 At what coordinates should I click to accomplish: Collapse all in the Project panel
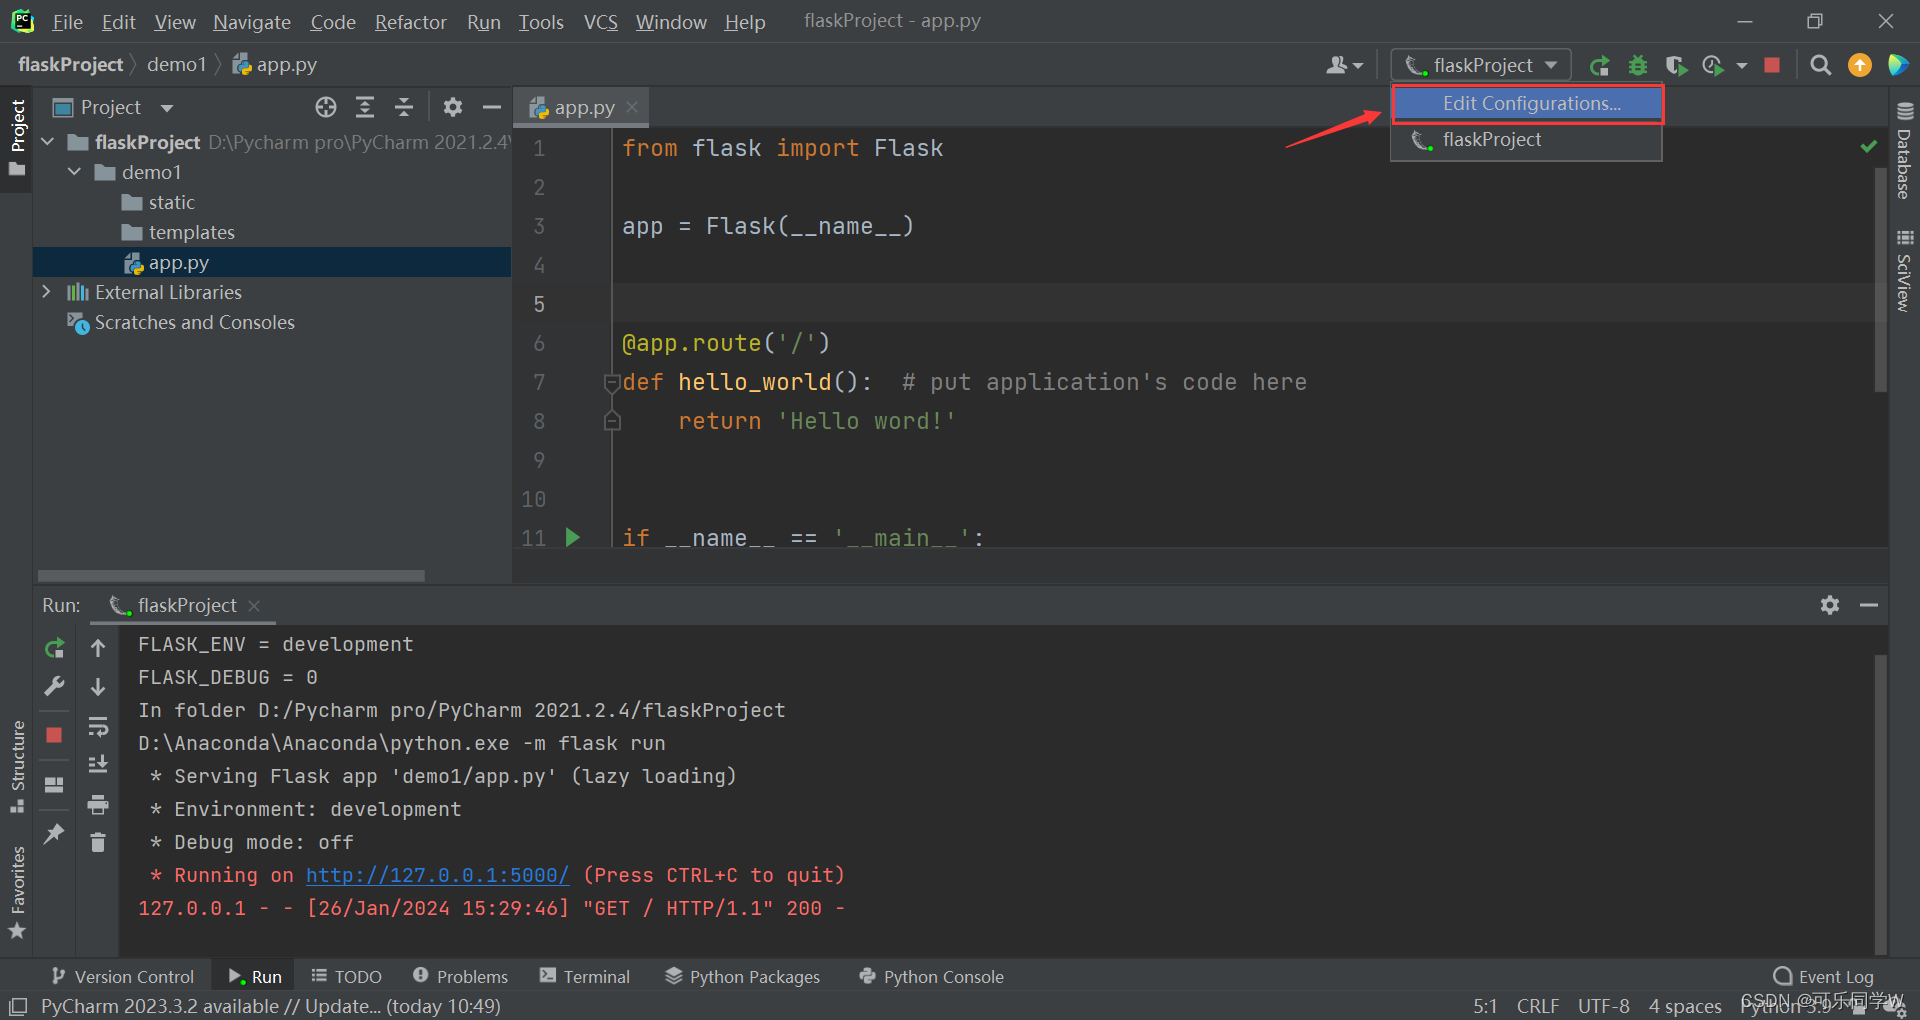coord(404,107)
